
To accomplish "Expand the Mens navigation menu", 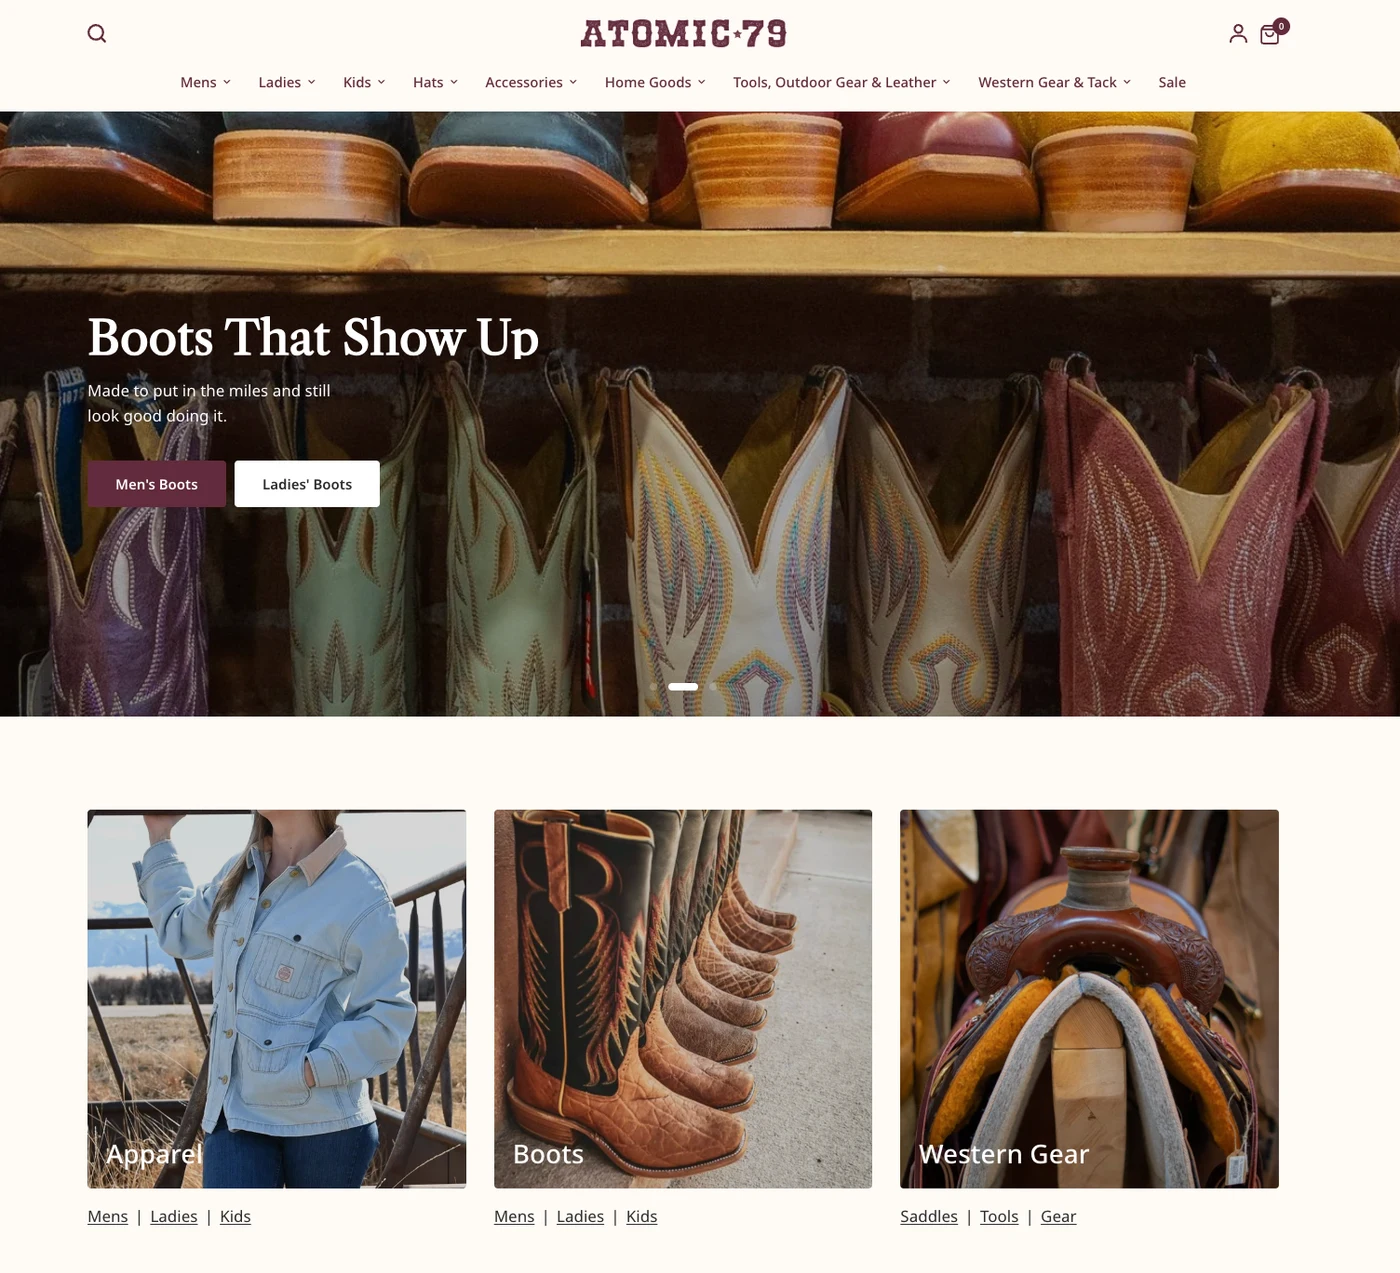I will coord(205,82).
